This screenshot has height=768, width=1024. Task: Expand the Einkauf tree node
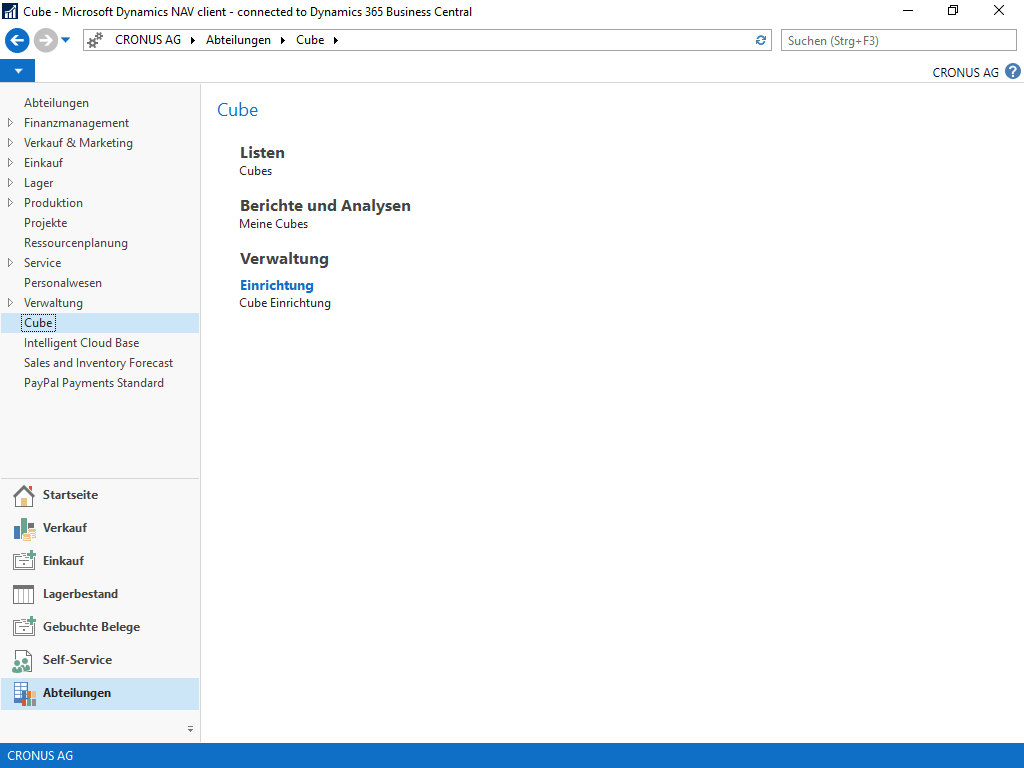pyautogui.click(x=10, y=163)
